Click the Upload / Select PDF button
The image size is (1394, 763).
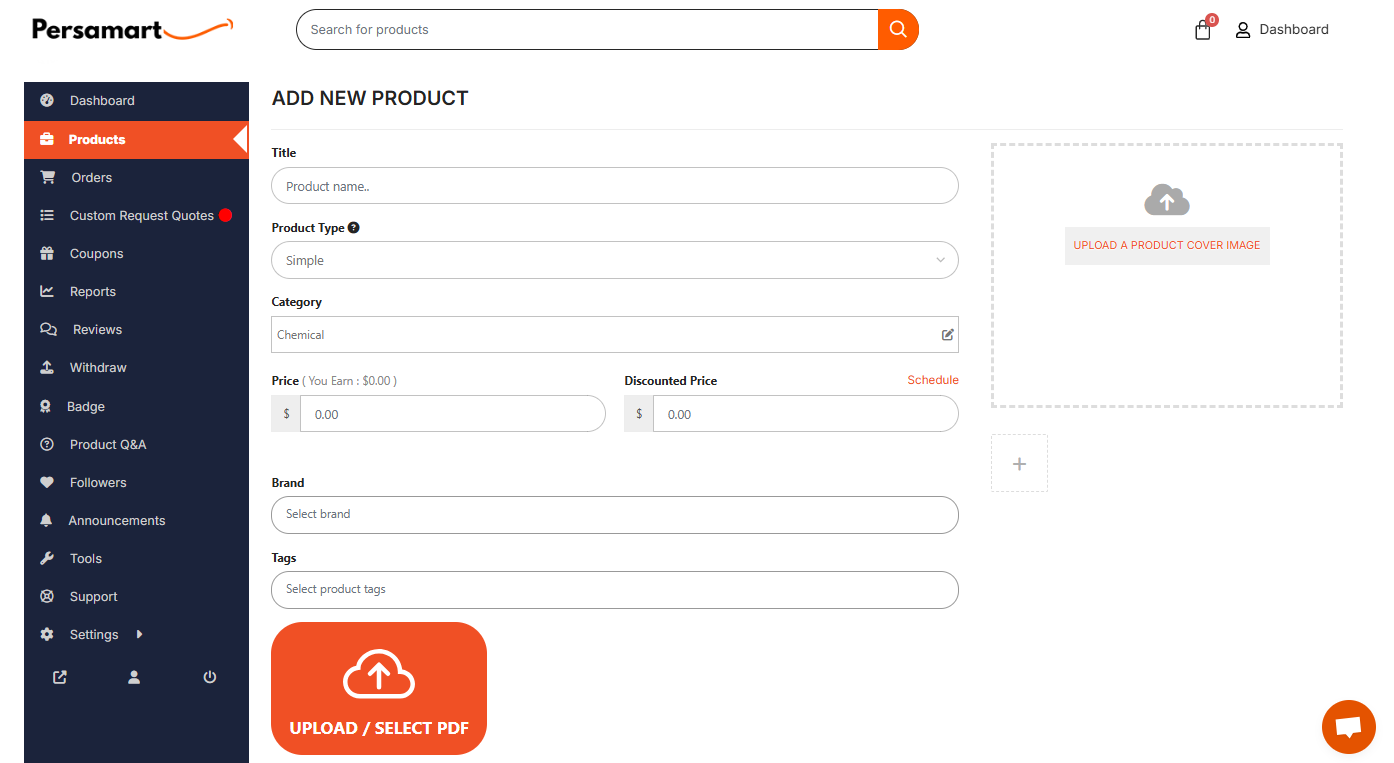click(379, 688)
